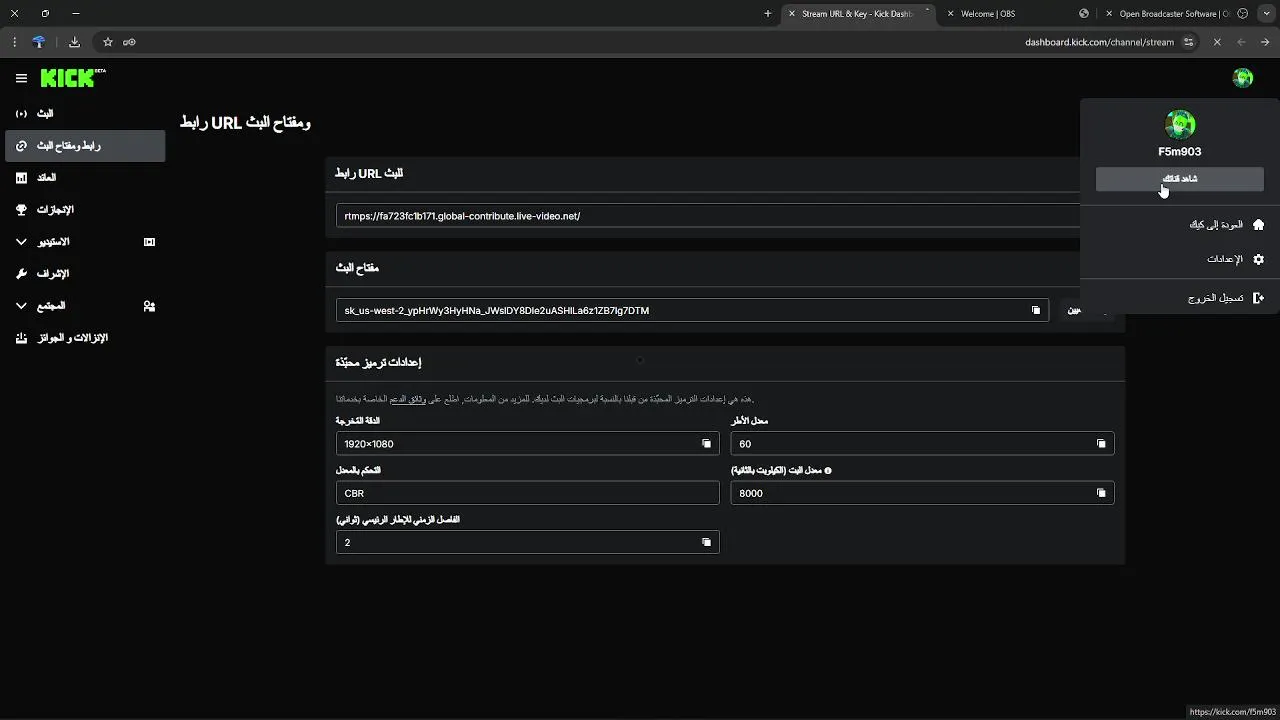This screenshot has height=720, width=1280.
Task: Click the drops and rewards sidebar icon
Action: coord(21,338)
